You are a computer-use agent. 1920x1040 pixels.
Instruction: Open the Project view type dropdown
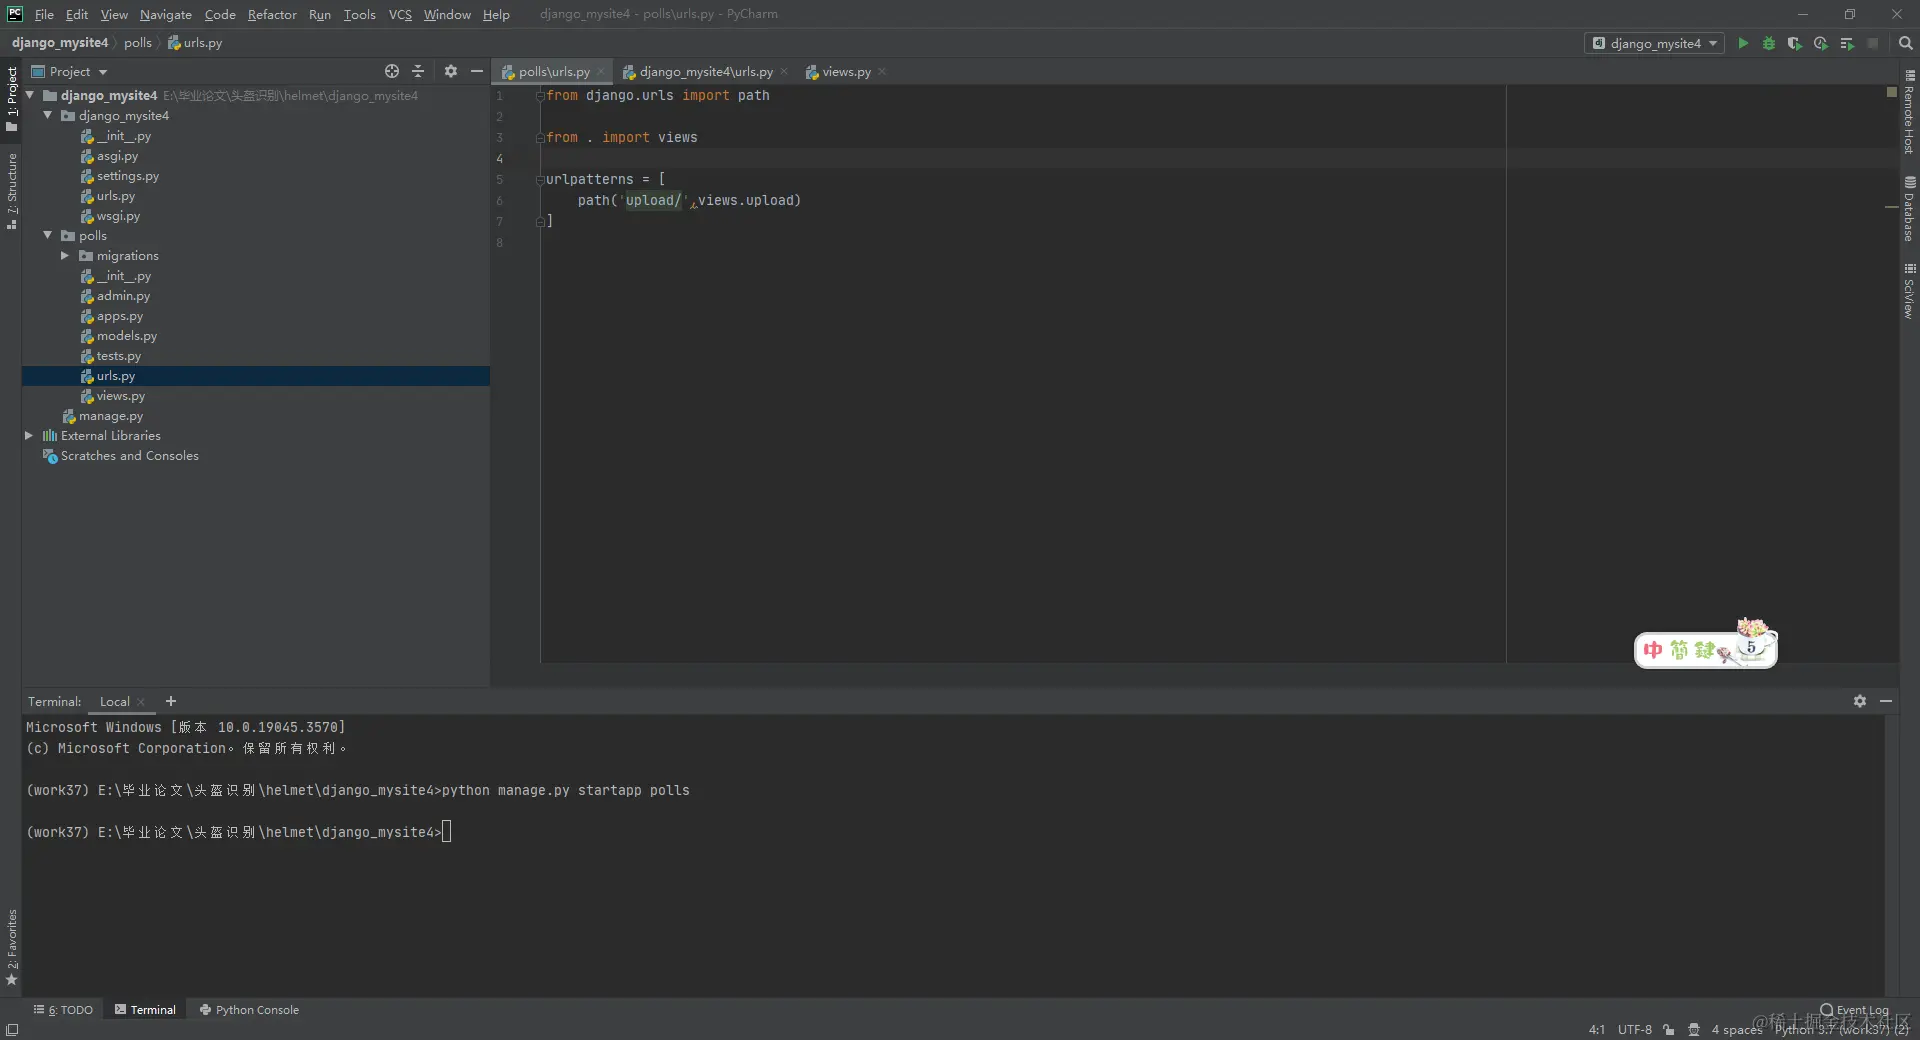(x=69, y=71)
